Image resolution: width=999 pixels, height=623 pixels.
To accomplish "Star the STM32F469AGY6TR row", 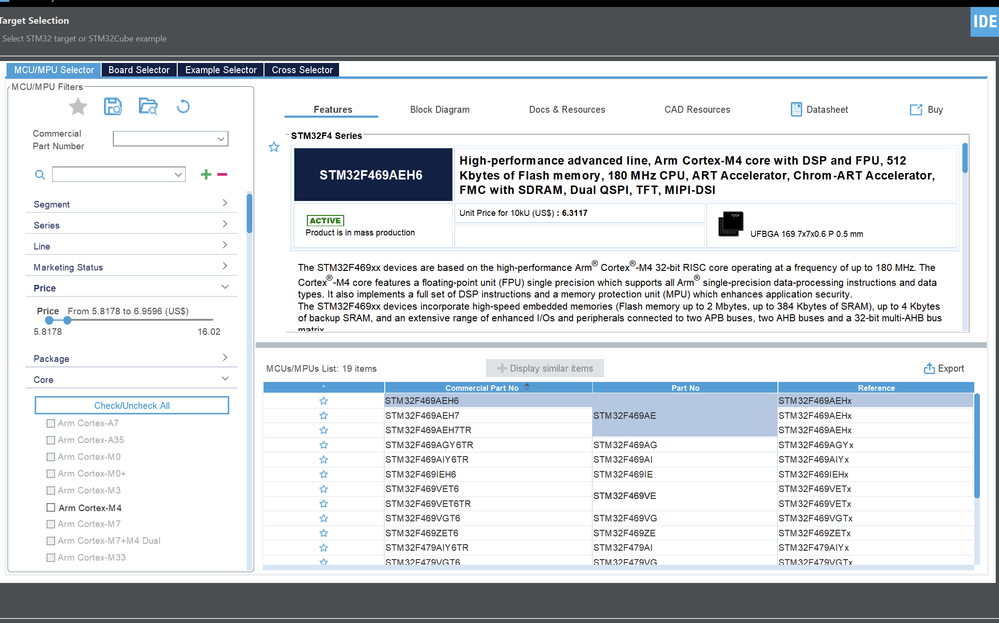I will point(324,445).
